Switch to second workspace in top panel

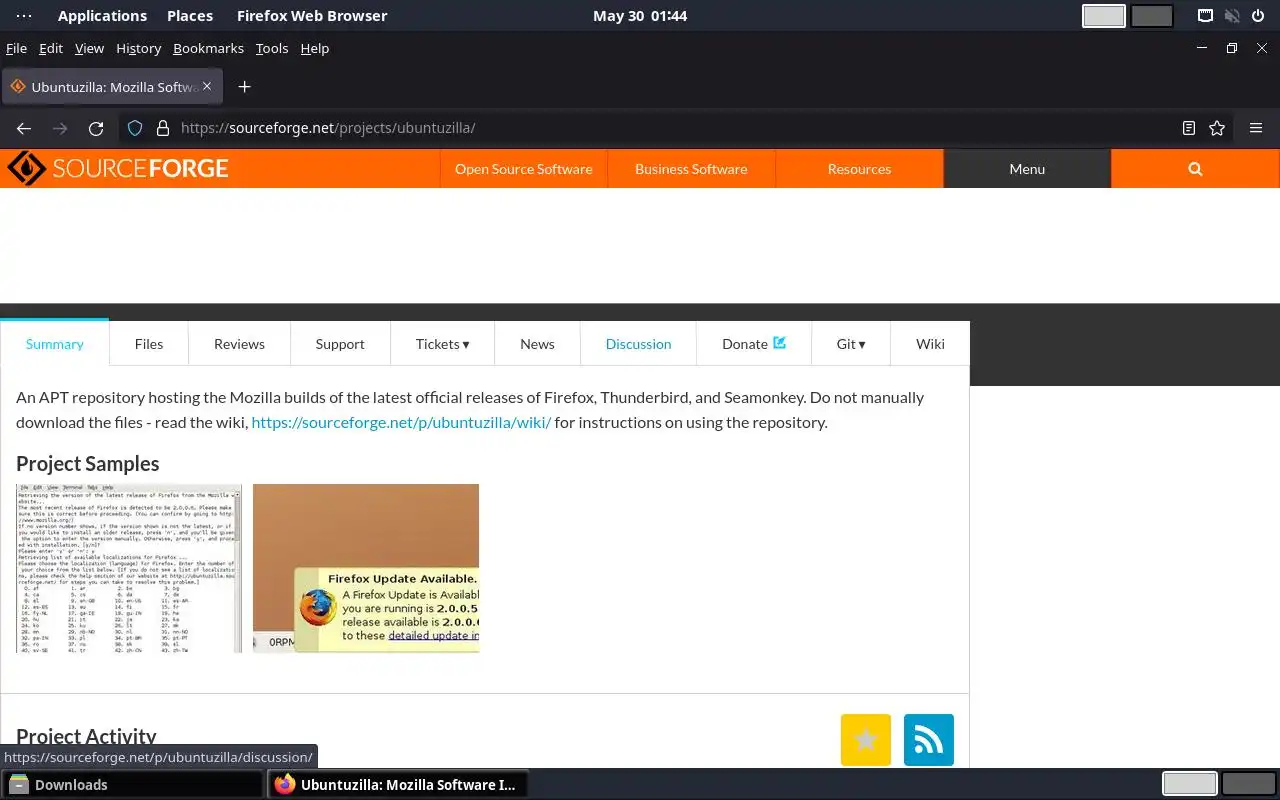tap(1152, 16)
